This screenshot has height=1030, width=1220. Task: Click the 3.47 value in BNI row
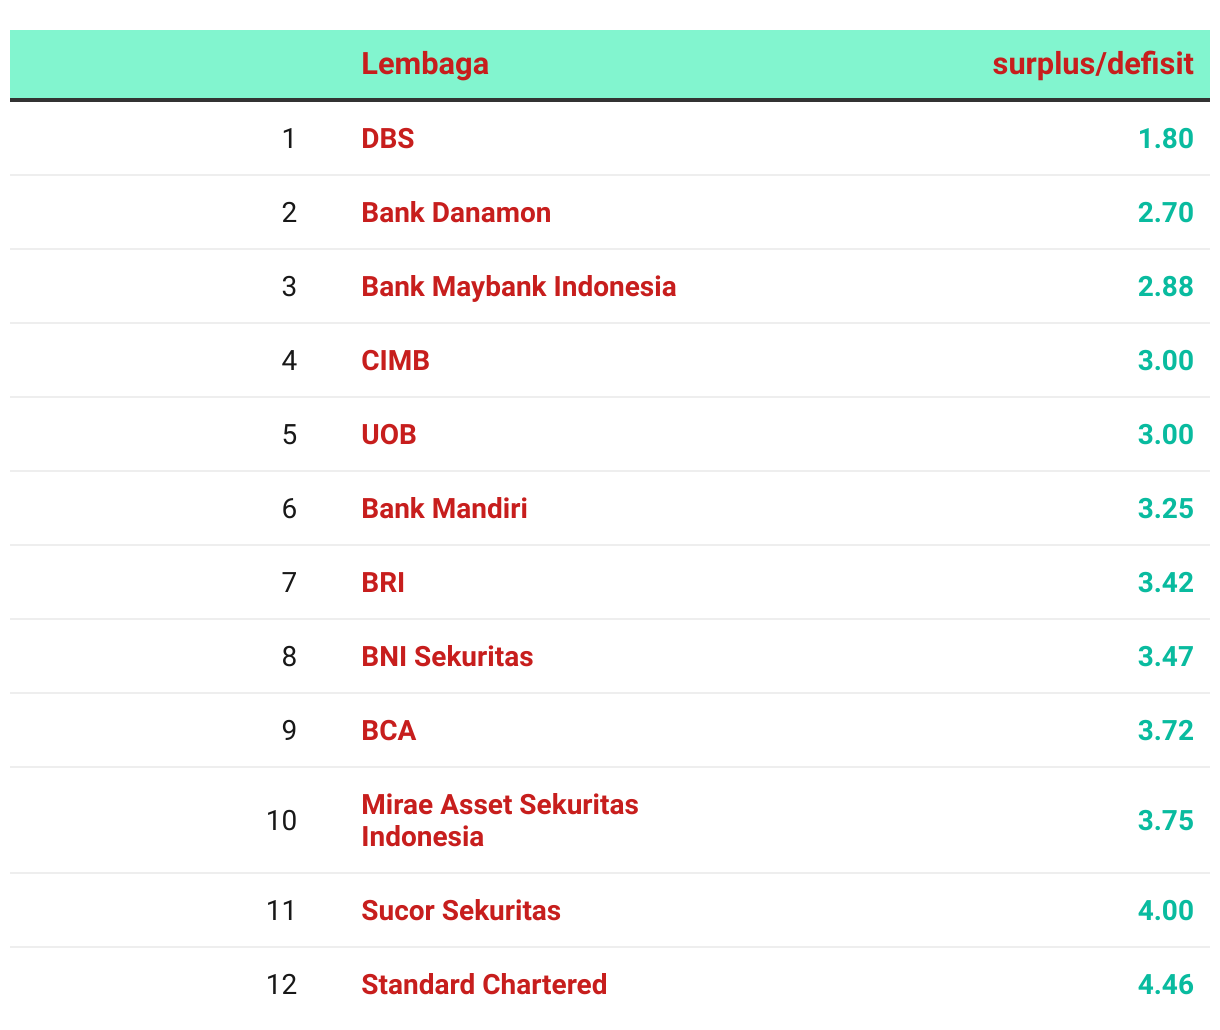point(1166,656)
